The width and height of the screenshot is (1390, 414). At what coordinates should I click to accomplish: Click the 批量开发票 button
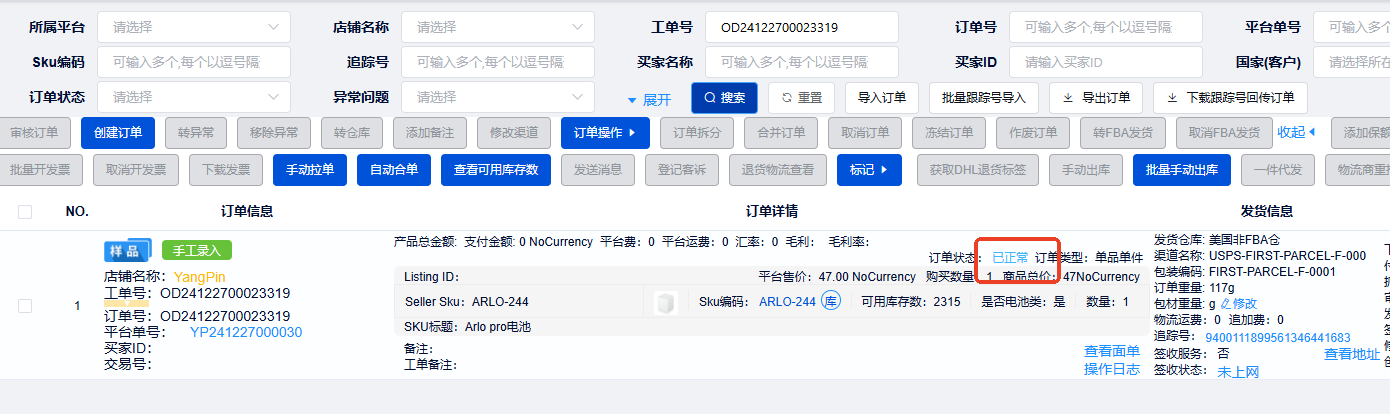pos(40,170)
